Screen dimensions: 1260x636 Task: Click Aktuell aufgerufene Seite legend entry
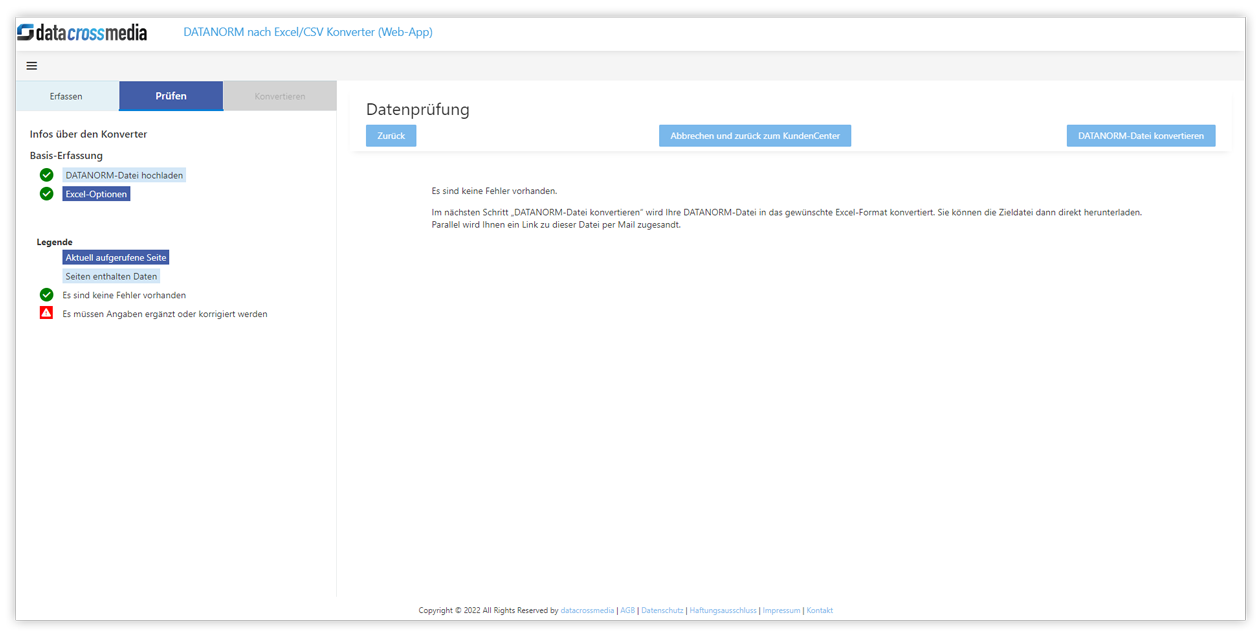[x=116, y=258]
